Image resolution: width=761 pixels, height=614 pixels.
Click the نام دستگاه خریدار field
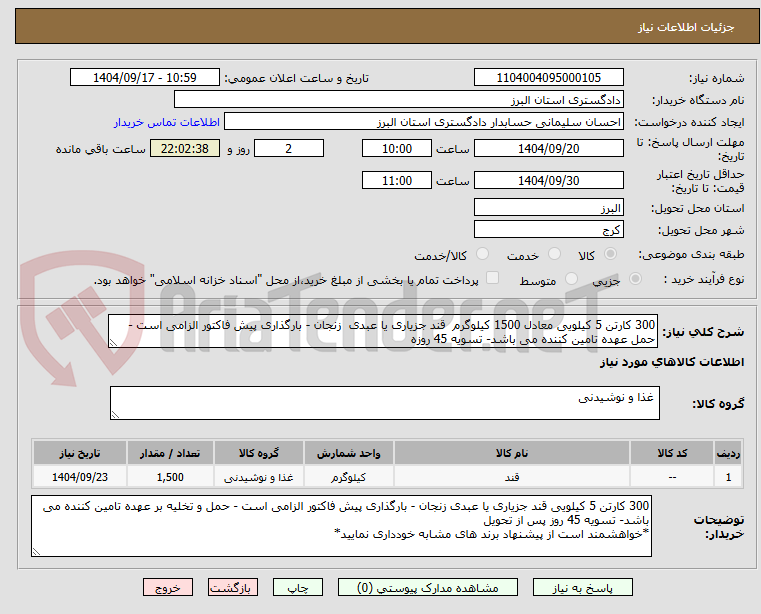[x=398, y=100]
